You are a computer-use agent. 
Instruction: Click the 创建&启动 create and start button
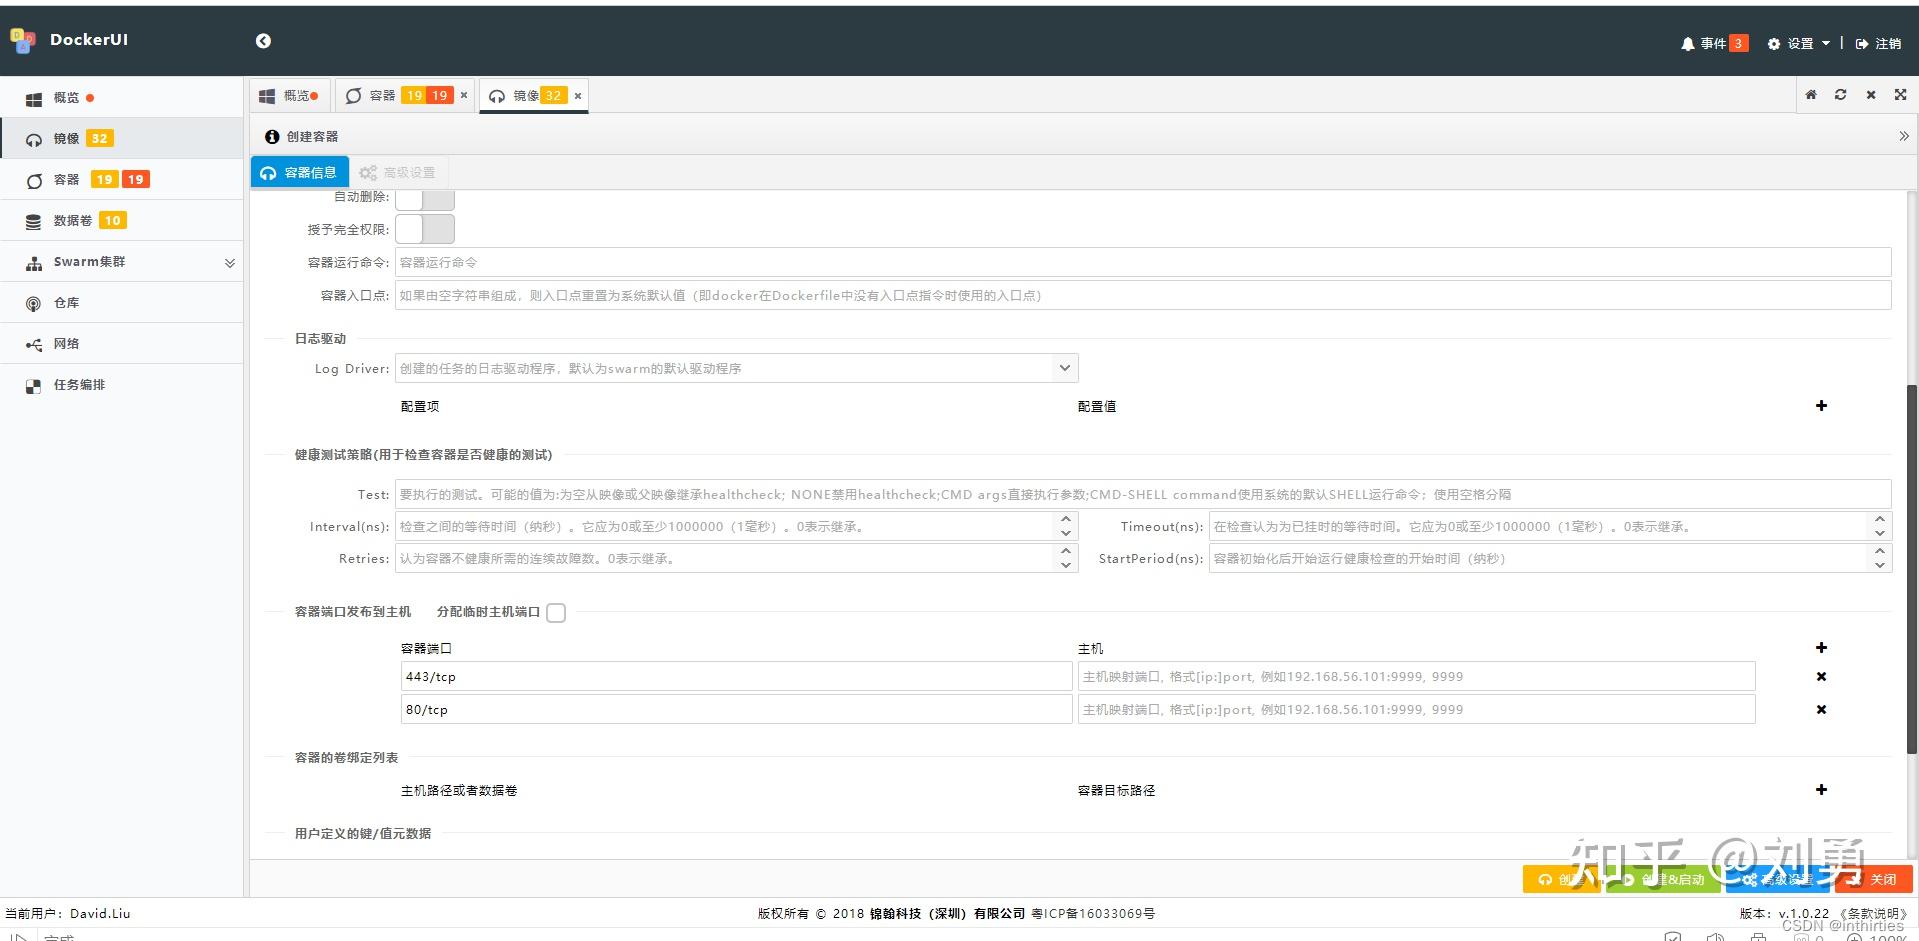pos(1663,879)
